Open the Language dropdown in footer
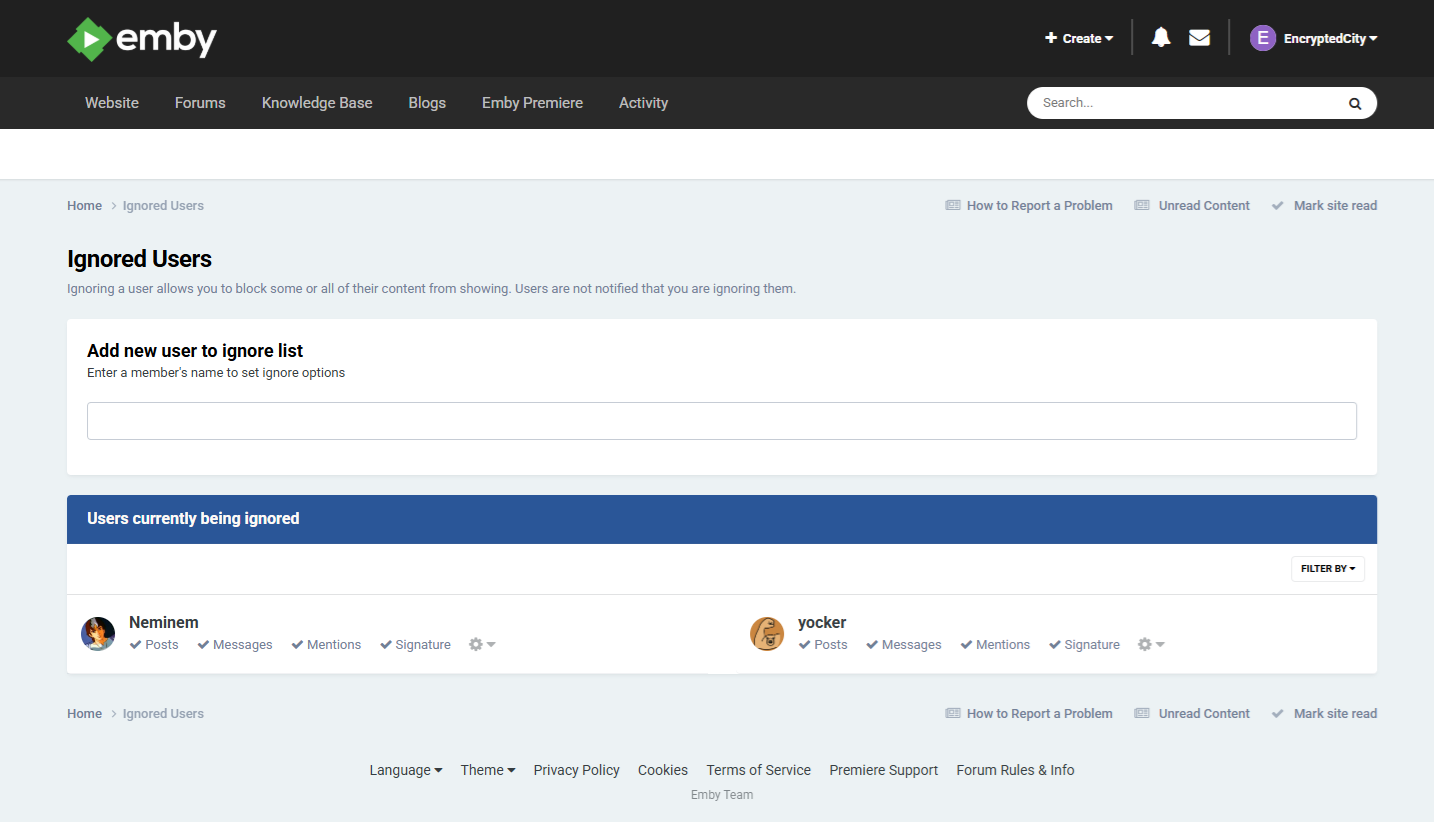Screen dimensions: 1434x822 click(x=406, y=770)
